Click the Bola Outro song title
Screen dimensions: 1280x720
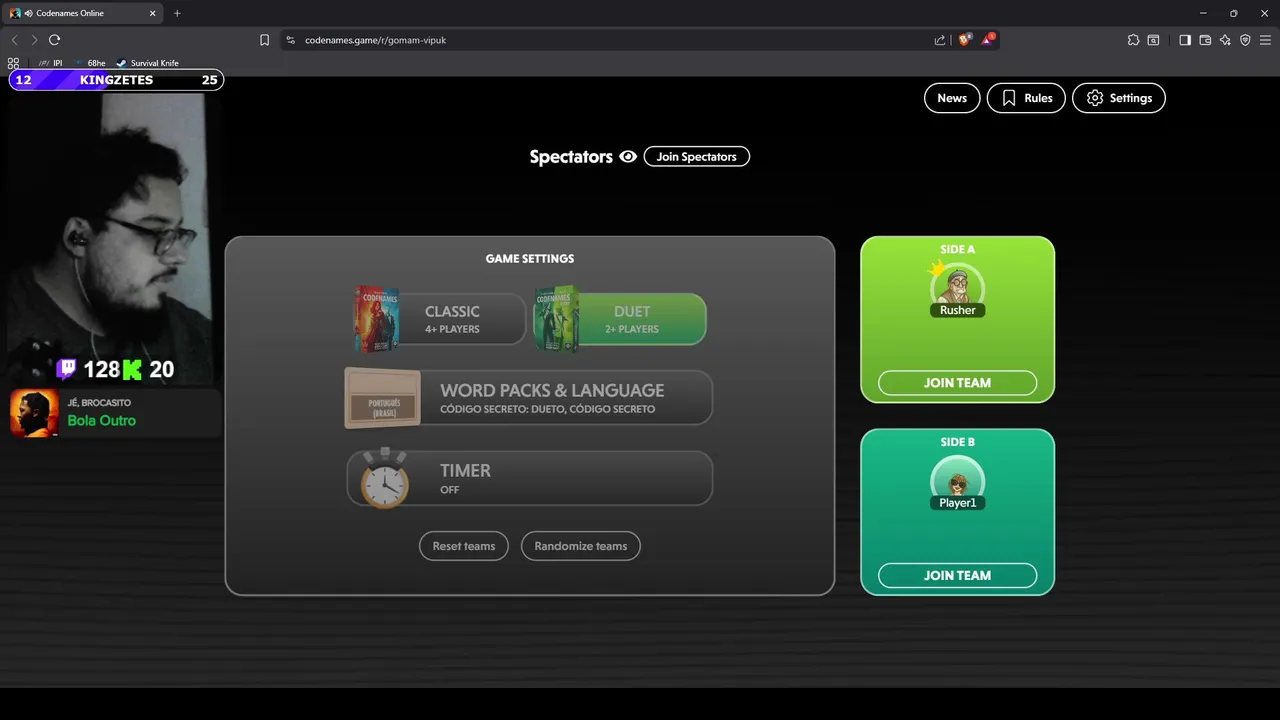click(x=102, y=420)
